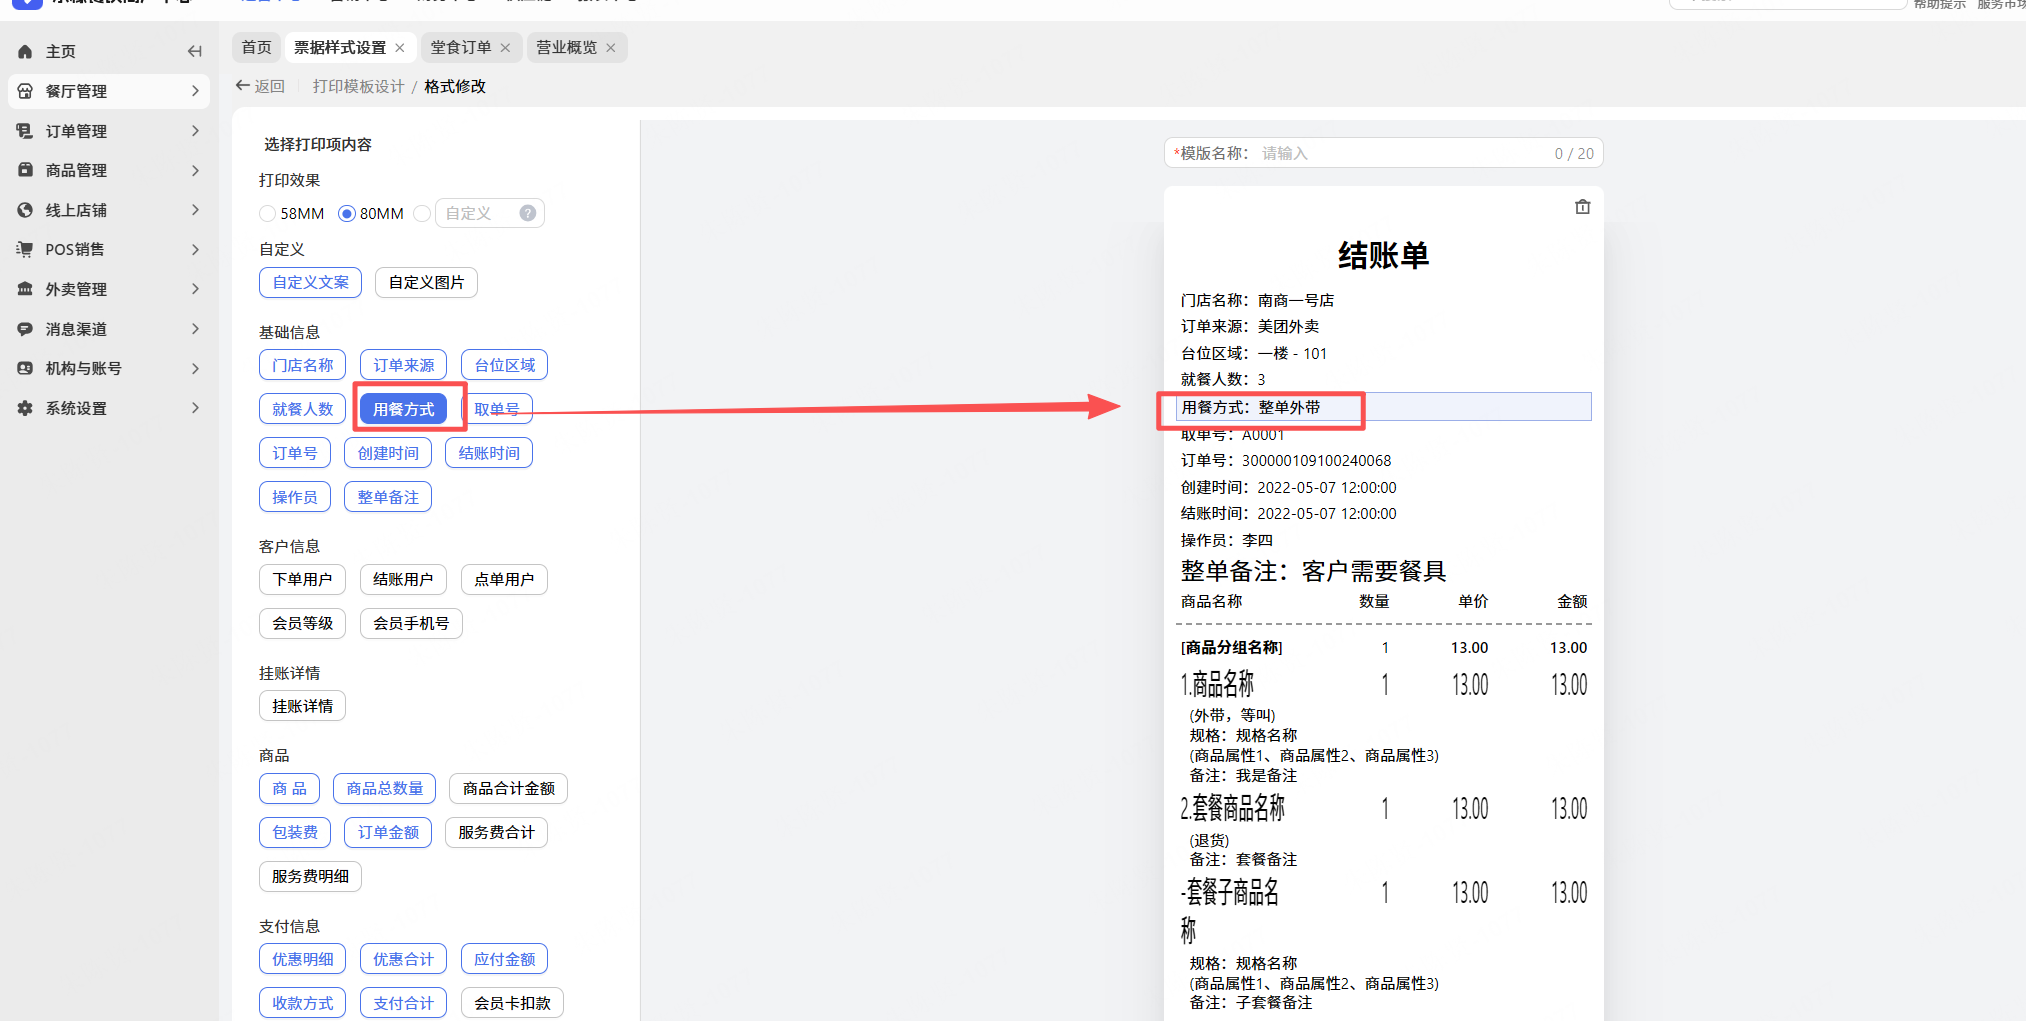
Task: Add the 结账用户 print item
Action: click(x=404, y=580)
